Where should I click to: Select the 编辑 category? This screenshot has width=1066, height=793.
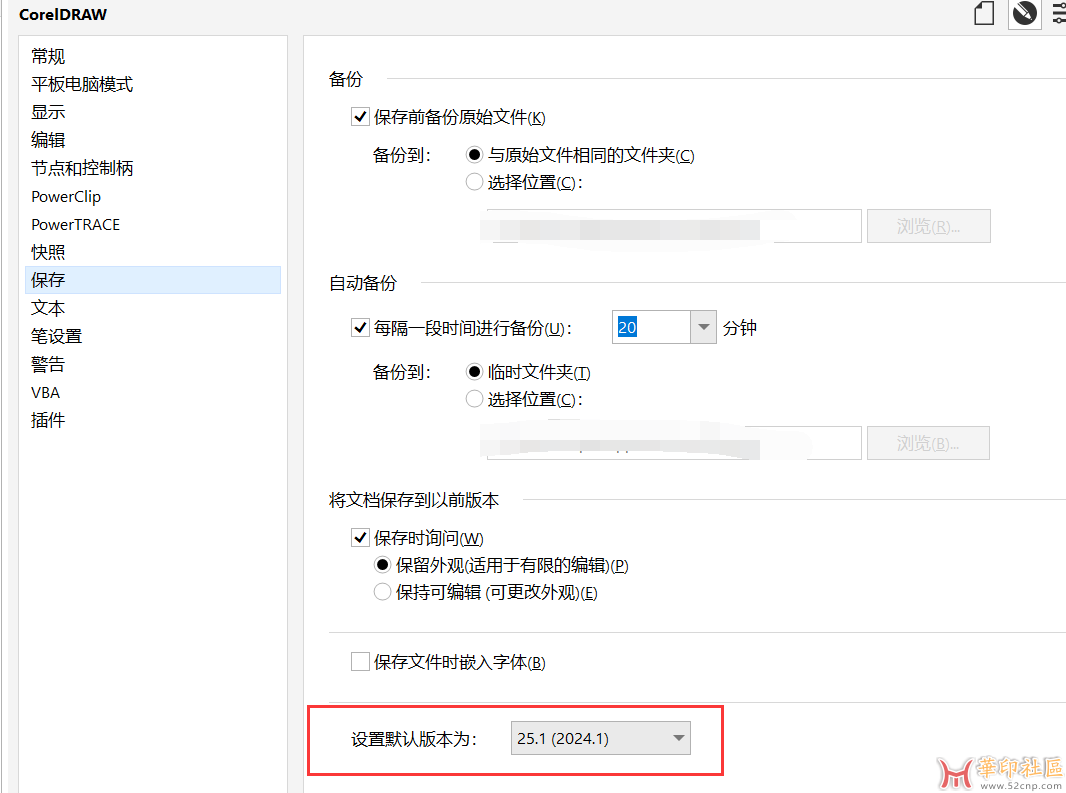point(153,140)
